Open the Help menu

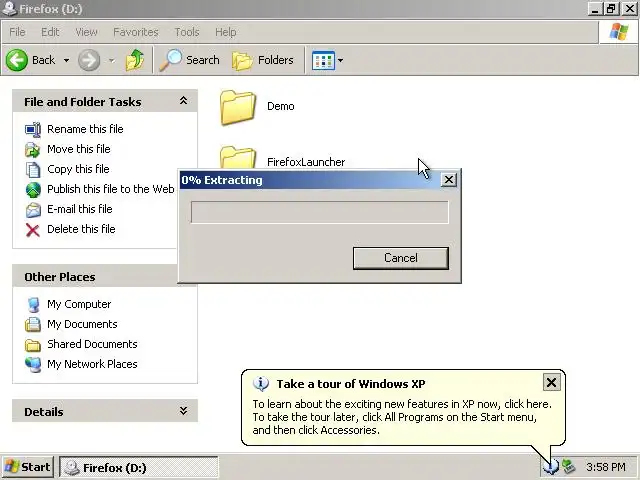(x=226, y=32)
